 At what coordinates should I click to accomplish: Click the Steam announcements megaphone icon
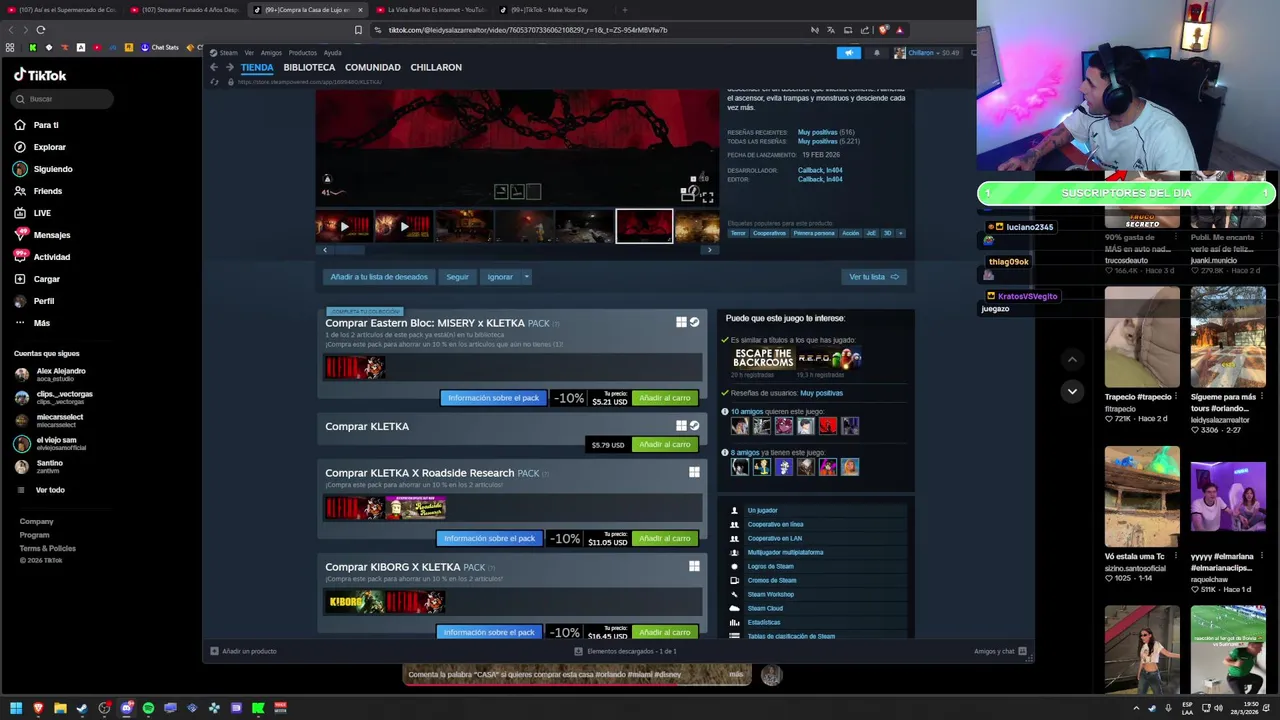tap(848, 53)
